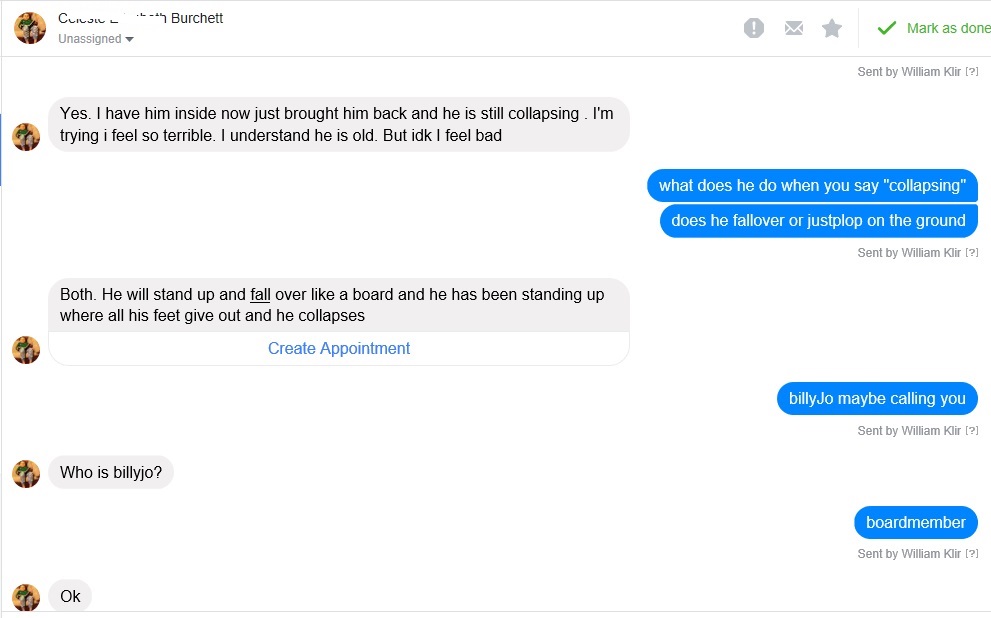991x618 pixels.
Task: Star this conversation with the star icon
Action: (x=832, y=28)
